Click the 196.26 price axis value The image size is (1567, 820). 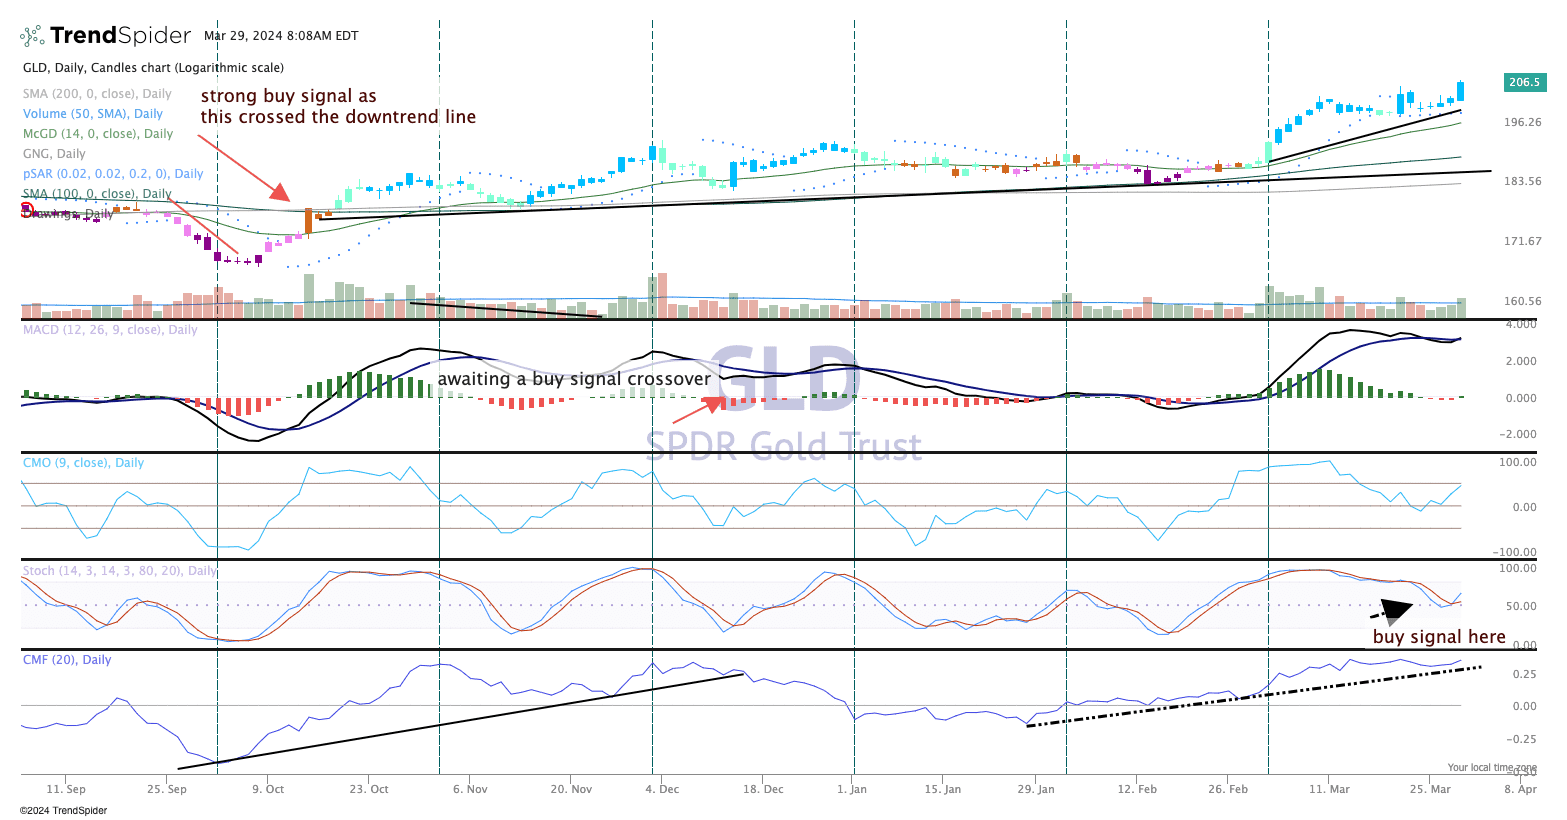[1523, 123]
